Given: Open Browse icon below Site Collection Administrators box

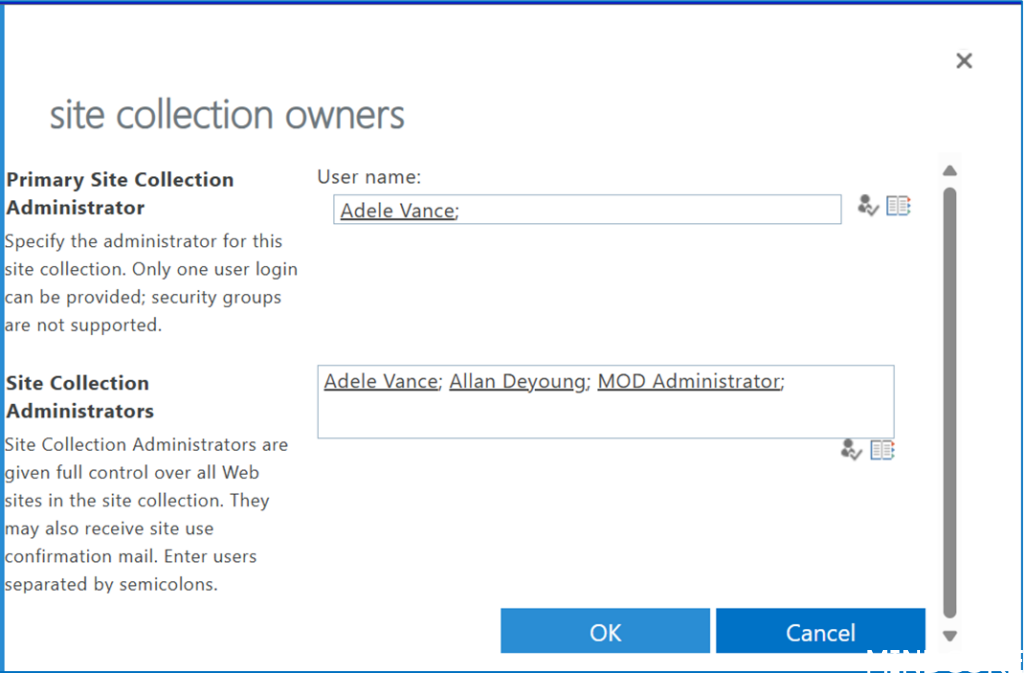Looking at the screenshot, I should tap(882, 450).
